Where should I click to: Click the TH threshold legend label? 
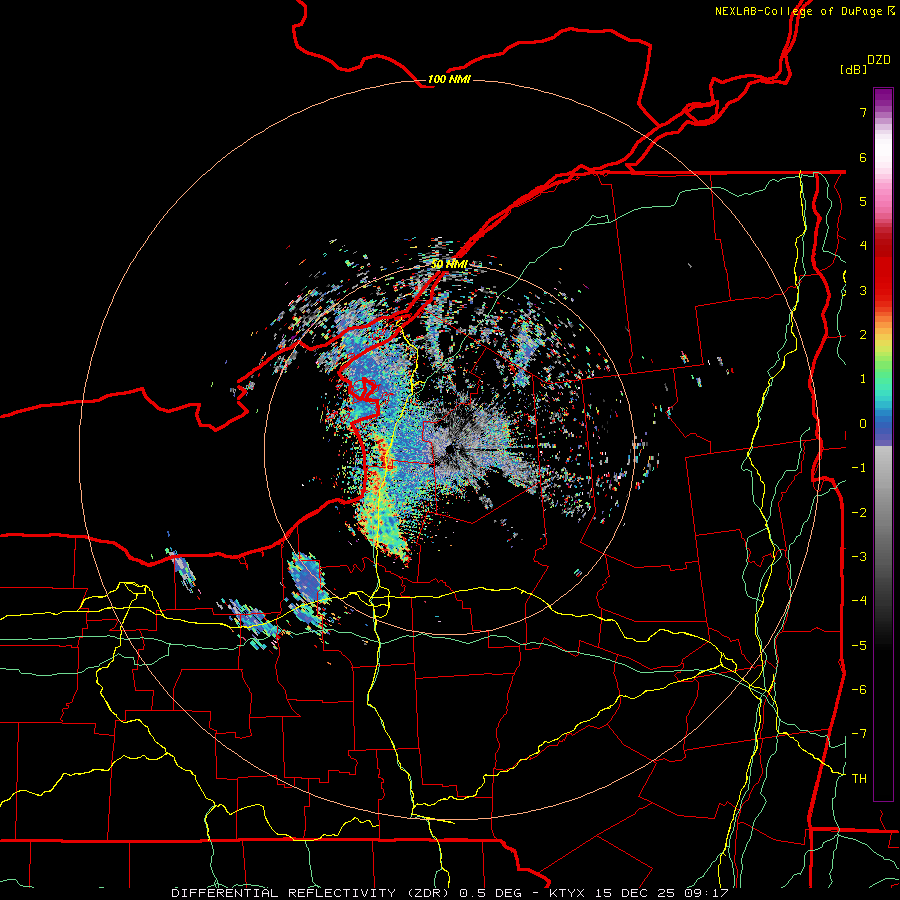point(859,779)
